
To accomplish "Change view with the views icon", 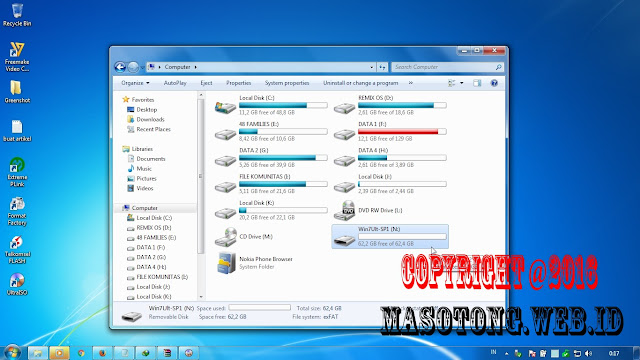I will (451, 83).
